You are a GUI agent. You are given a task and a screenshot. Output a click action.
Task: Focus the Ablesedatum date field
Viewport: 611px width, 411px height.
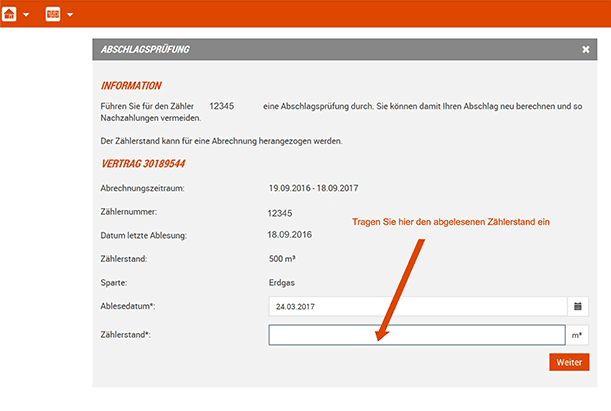(x=417, y=306)
